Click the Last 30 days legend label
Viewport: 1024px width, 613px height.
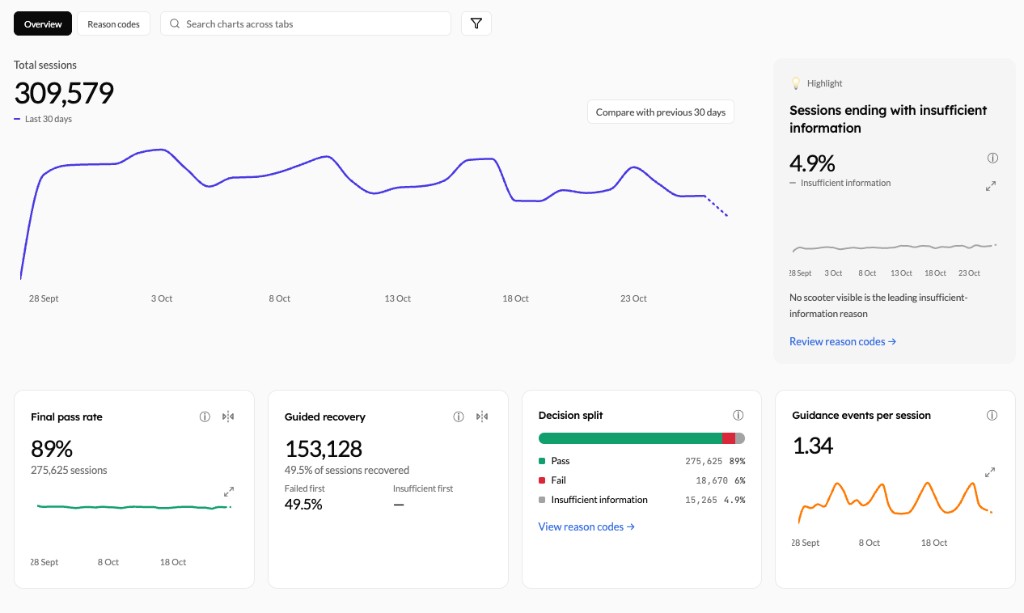(48, 119)
